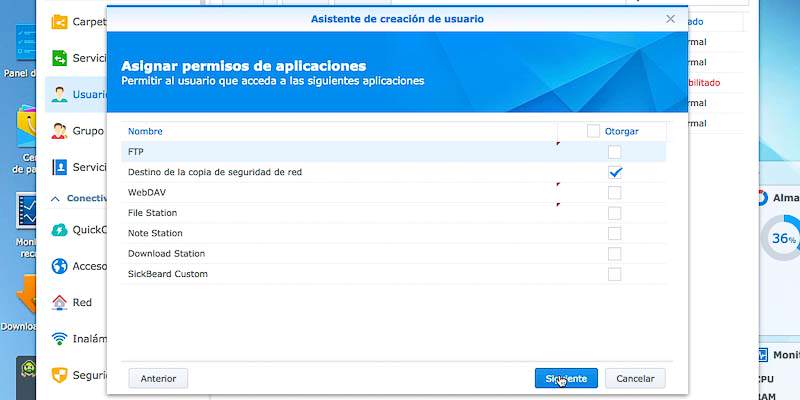The image size is (800, 400).
Task: Toggle the Otorgar select-all checkbox
Action: pyautogui.click(x=593, y=131)
